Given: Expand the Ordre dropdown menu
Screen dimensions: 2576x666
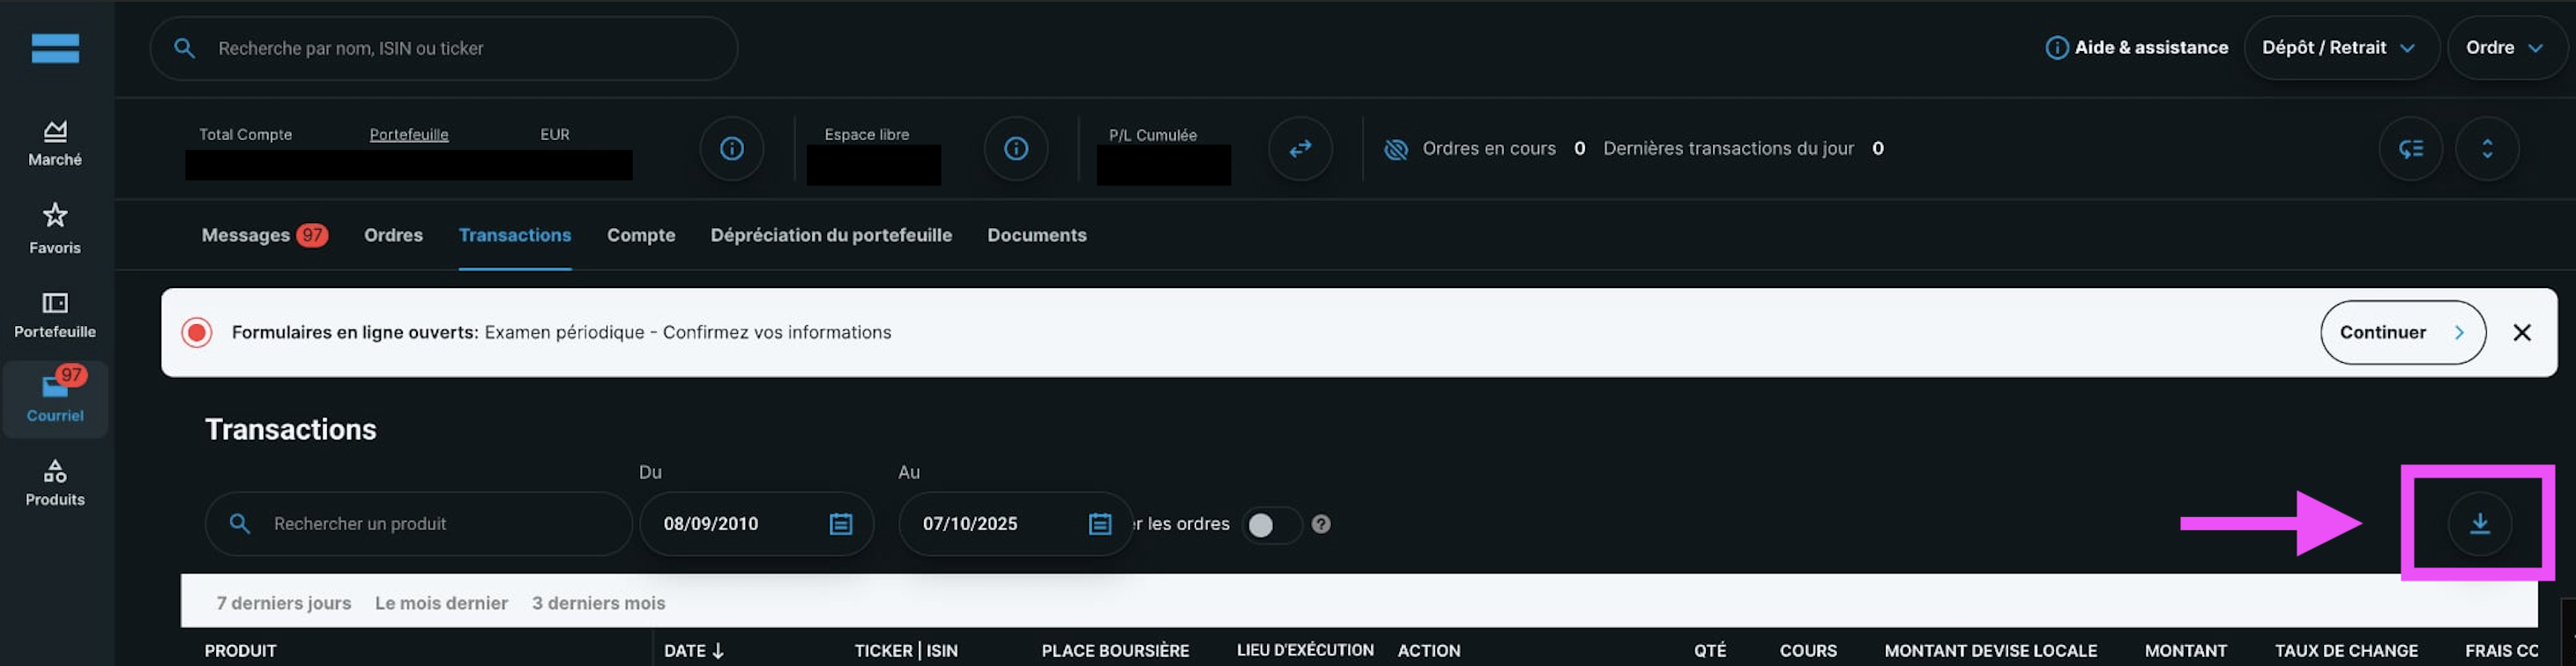Looking at the screenshot, I should coord(2504,48).
